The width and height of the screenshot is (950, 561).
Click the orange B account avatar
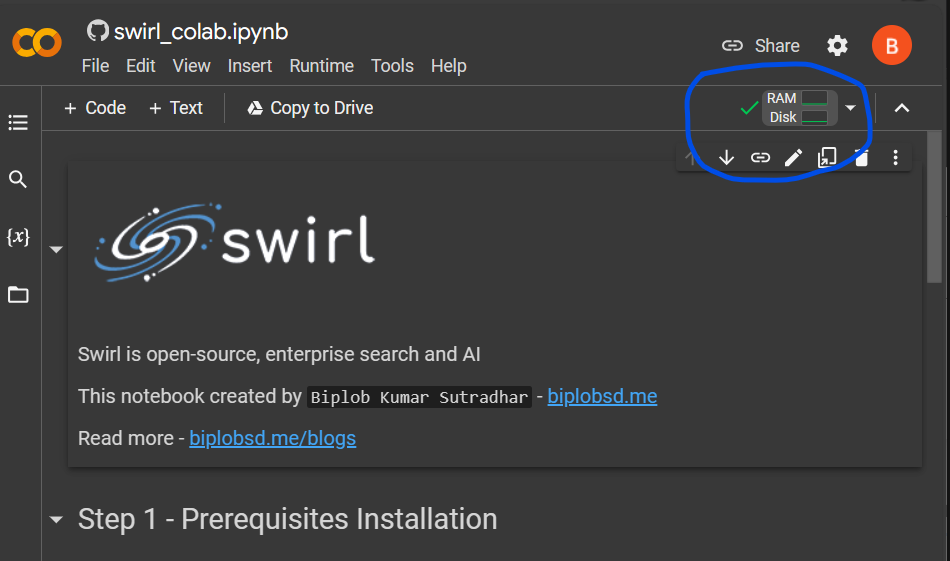coord(891,45)
